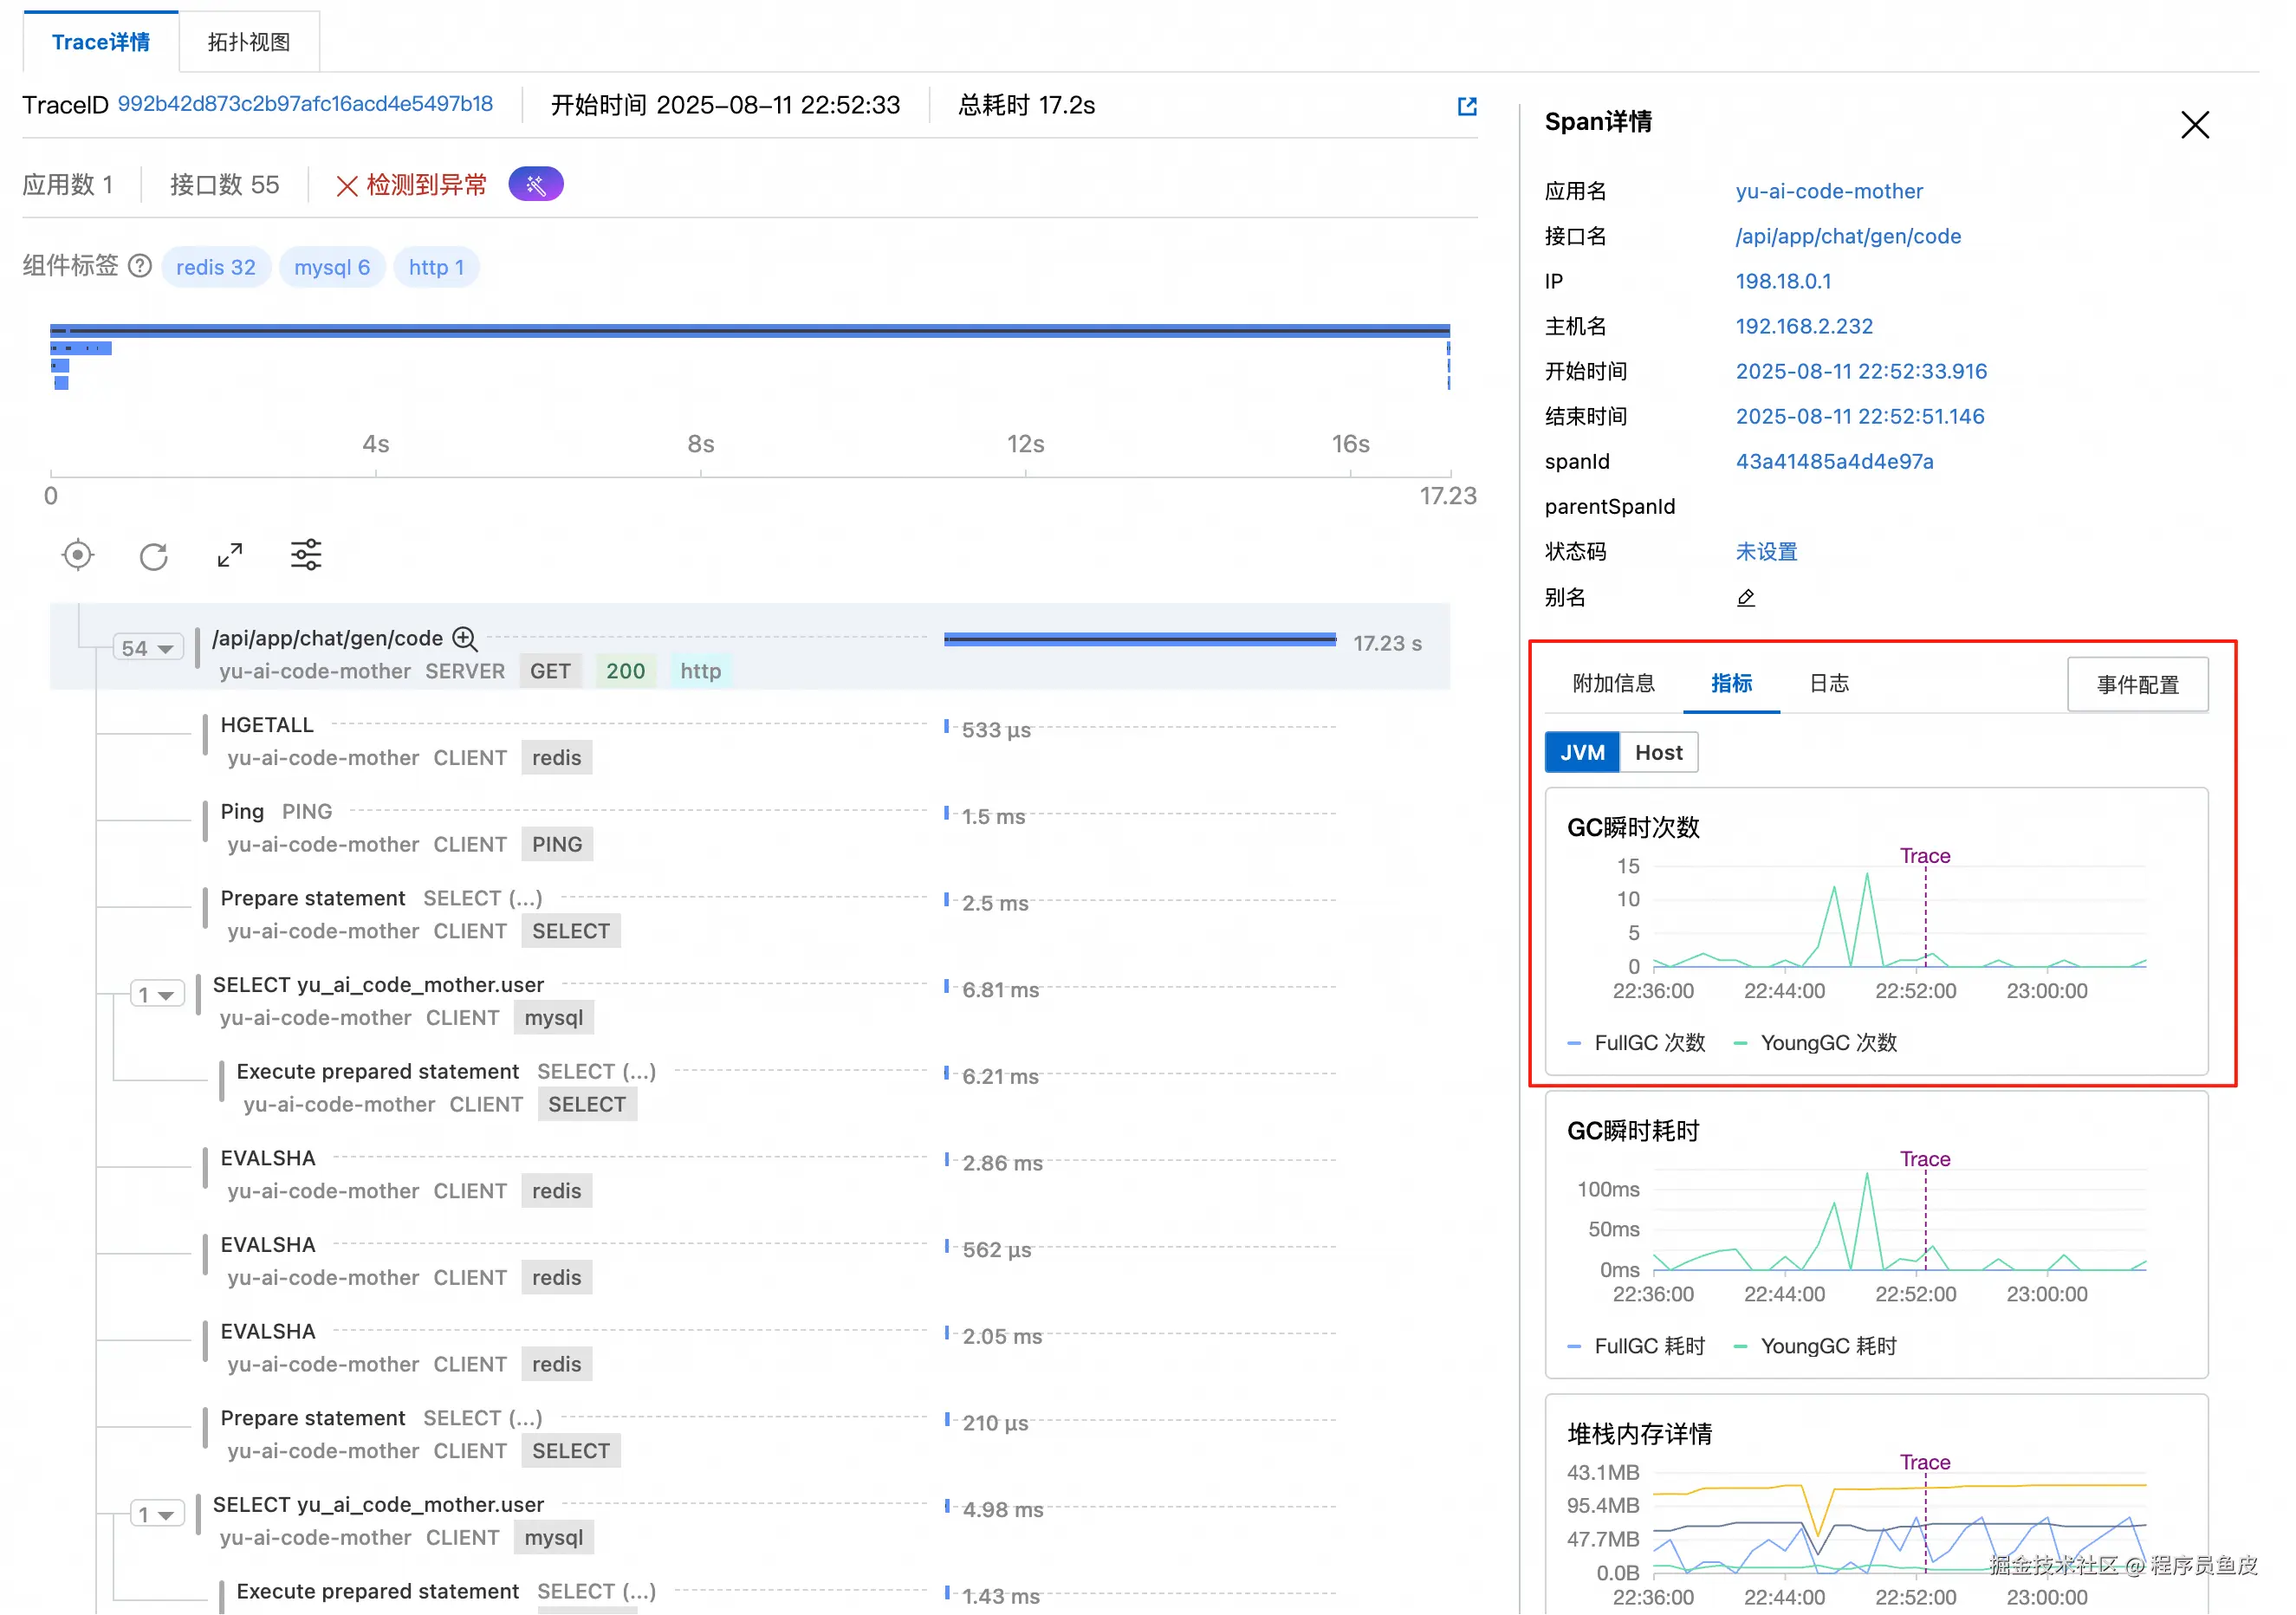Viewport: 2296px width, 1615px height.
Task: Collapse first SELECT yu_ai_code_mother.user expander
Action: coord(157,995)
